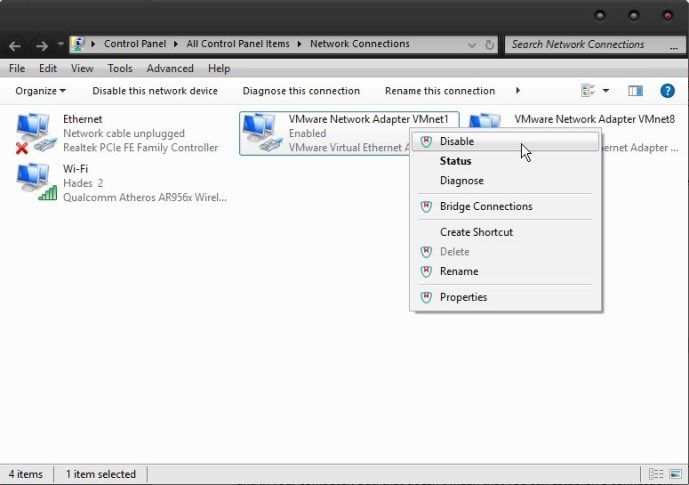Click Disable this network device
This screenshot has width=689, height=485.
155,91
